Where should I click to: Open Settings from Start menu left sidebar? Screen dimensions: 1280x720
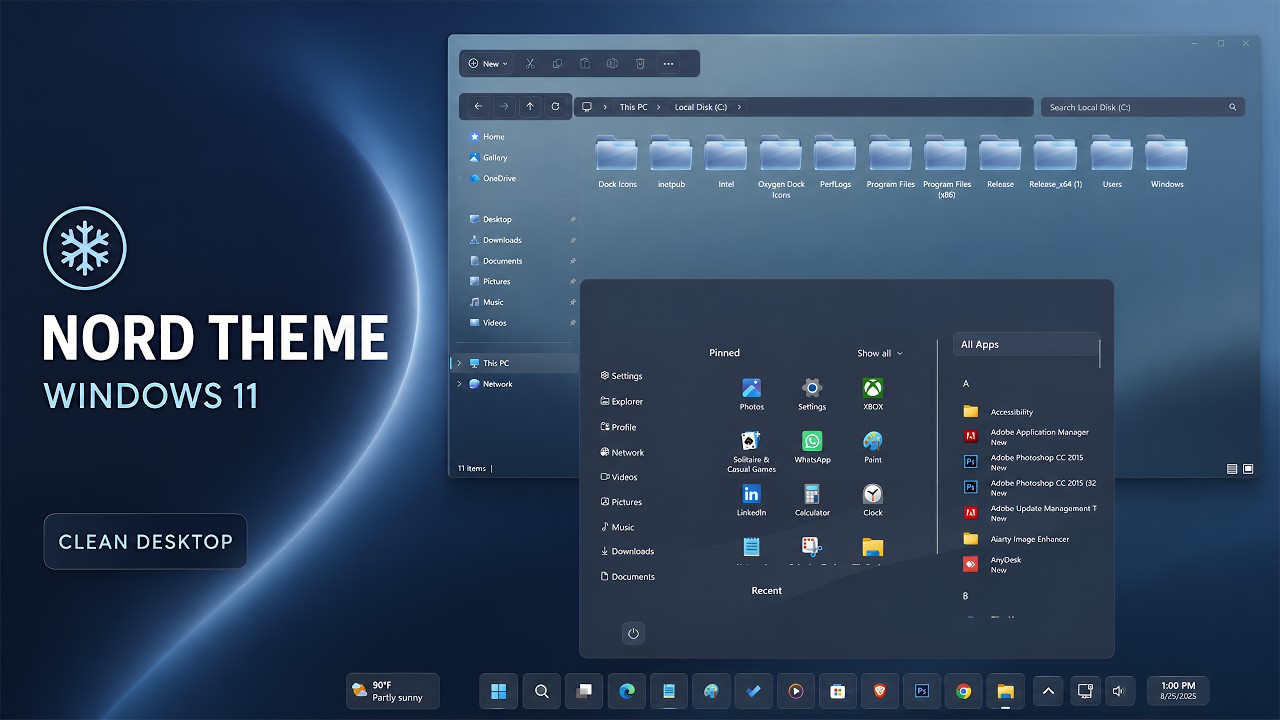621,376
